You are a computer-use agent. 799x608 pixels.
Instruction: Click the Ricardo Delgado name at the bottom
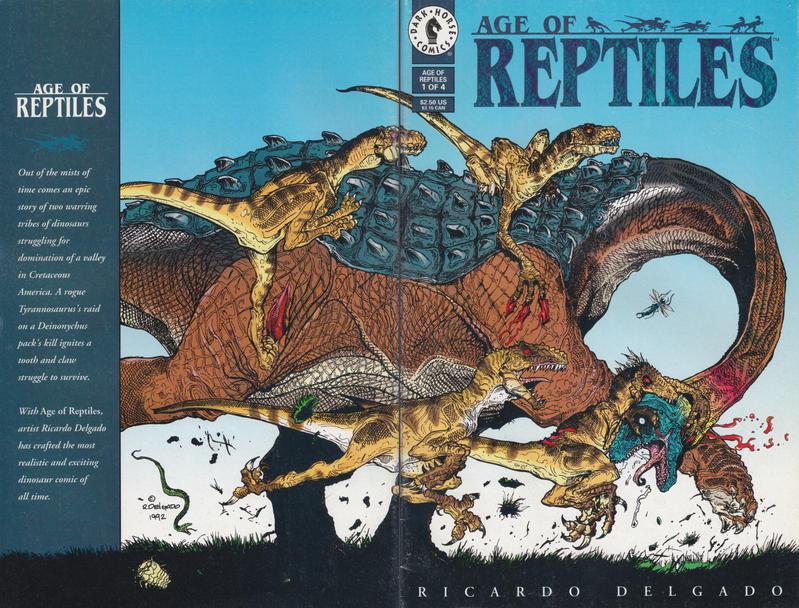click(600, 592)
